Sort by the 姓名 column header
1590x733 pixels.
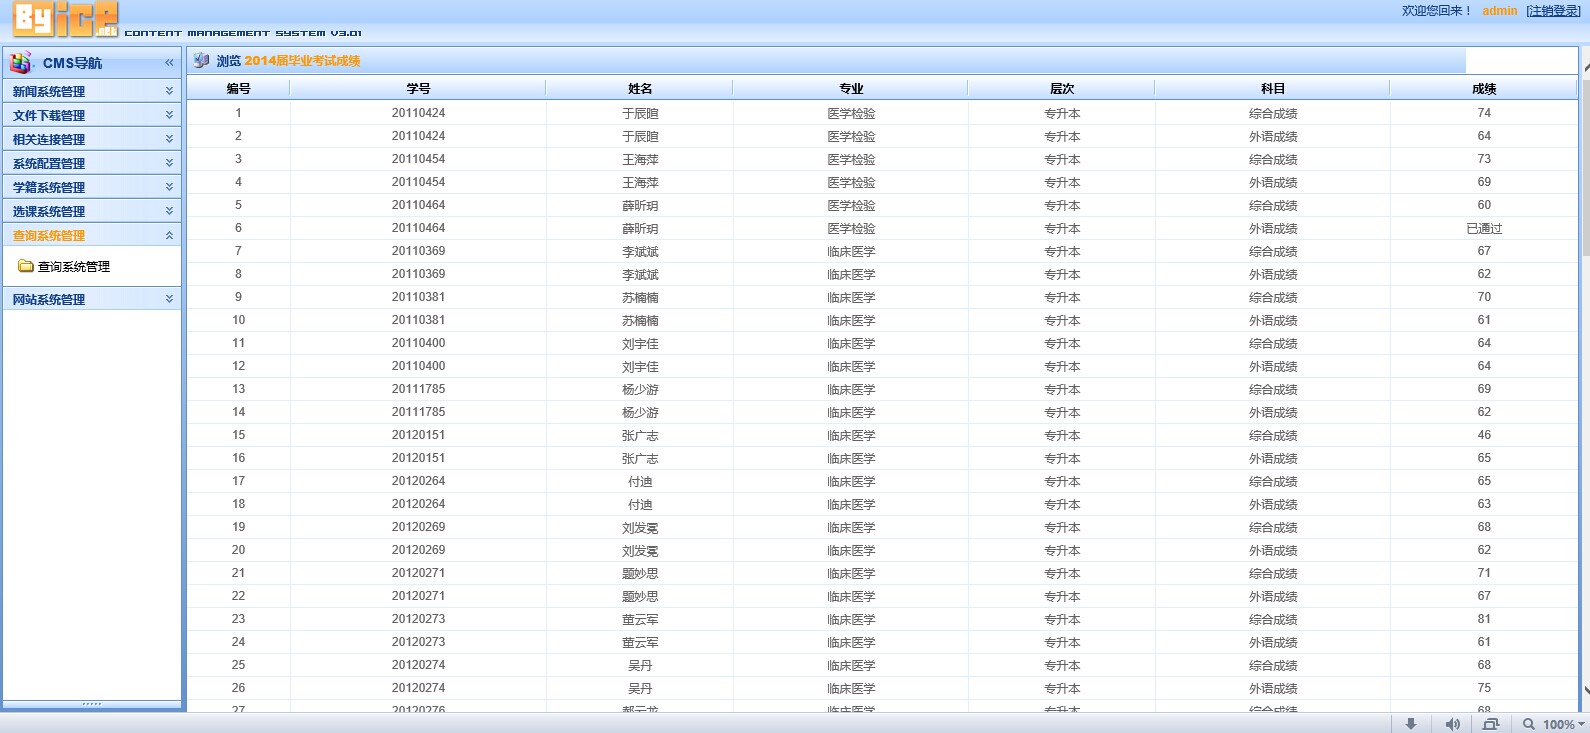[640, 89]
